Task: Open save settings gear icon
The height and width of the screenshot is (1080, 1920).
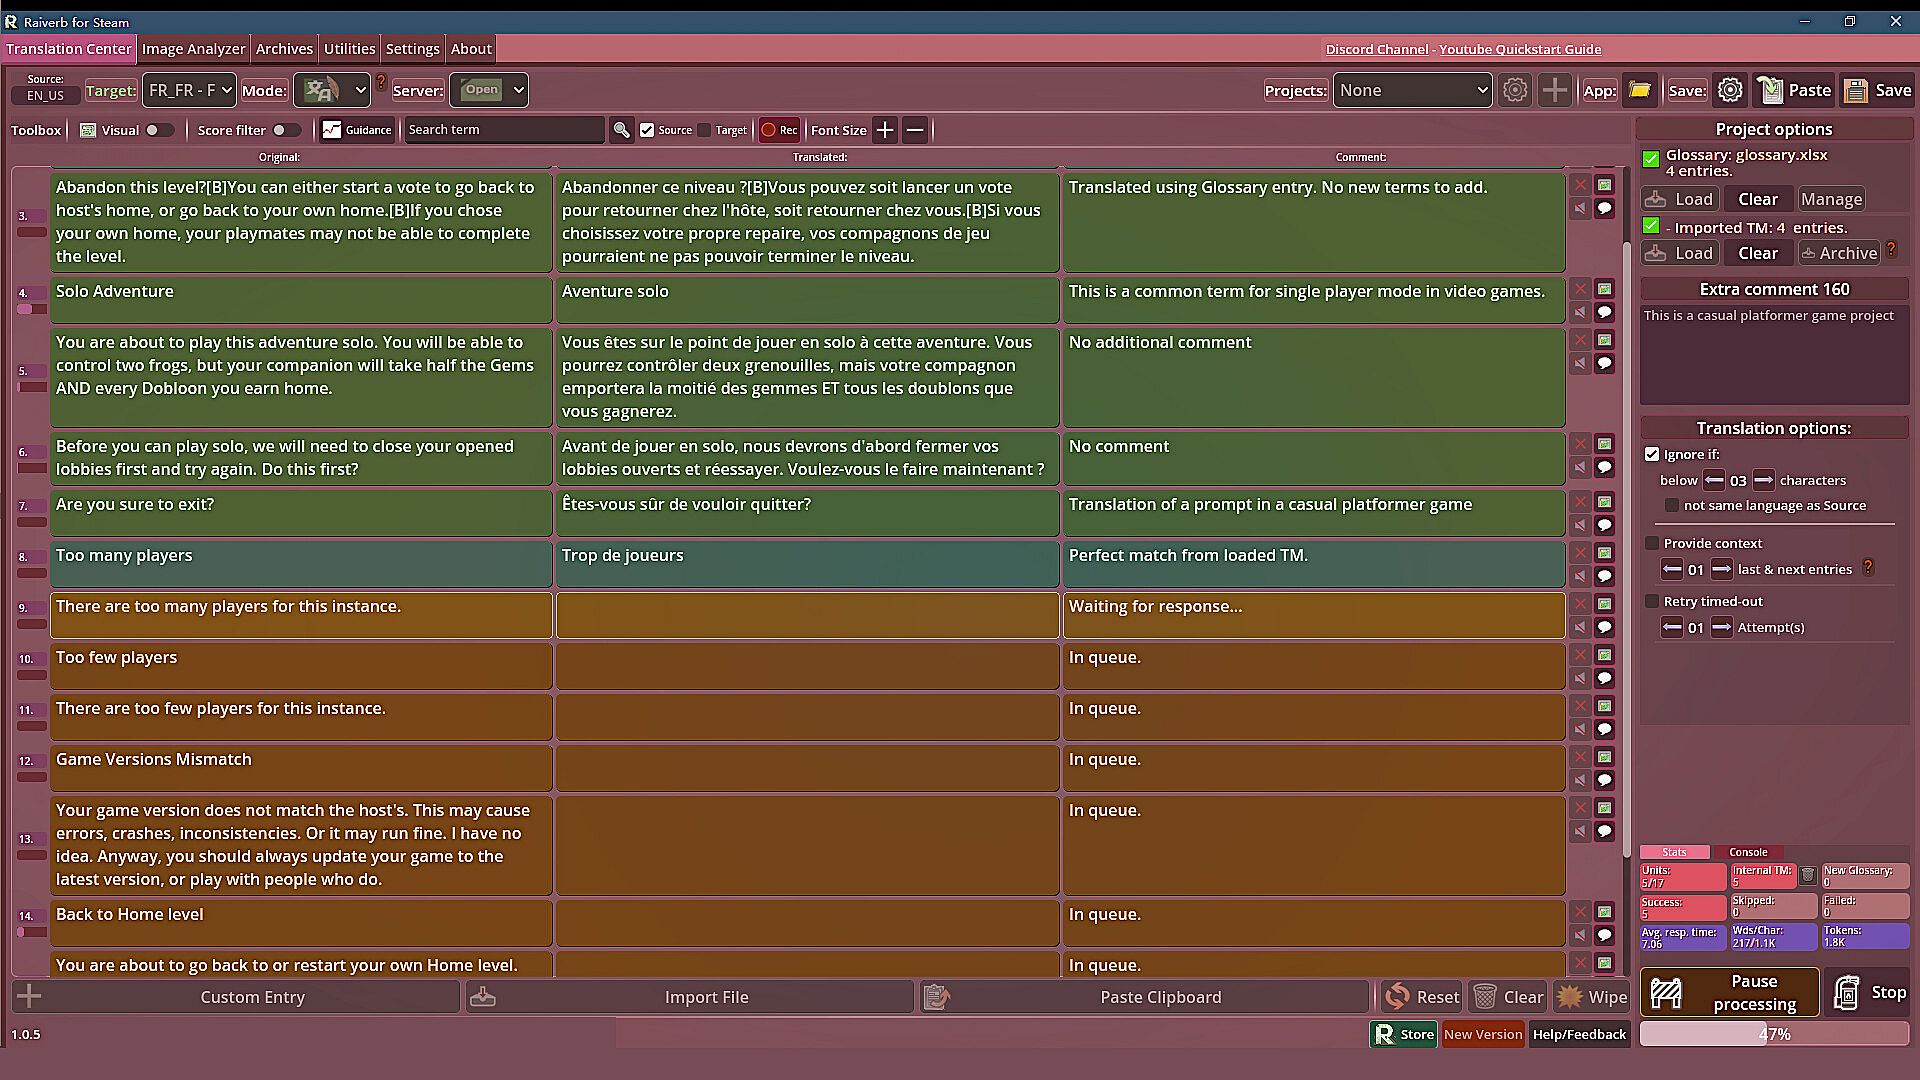Action: (x=1730, y=90)
